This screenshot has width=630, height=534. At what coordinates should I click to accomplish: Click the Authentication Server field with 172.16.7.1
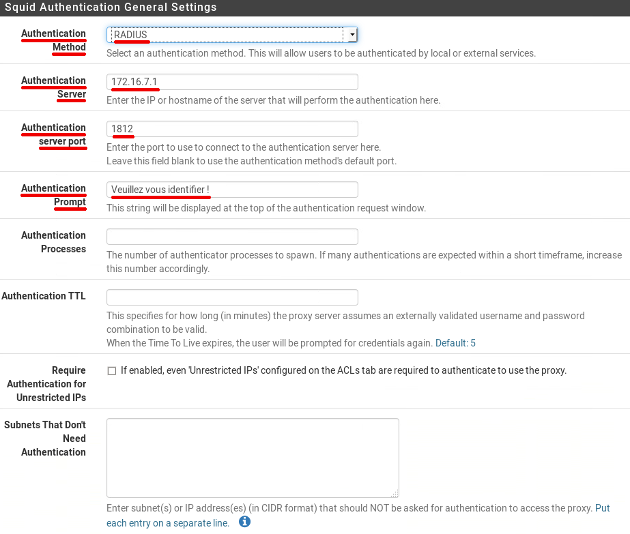[232, 82]
